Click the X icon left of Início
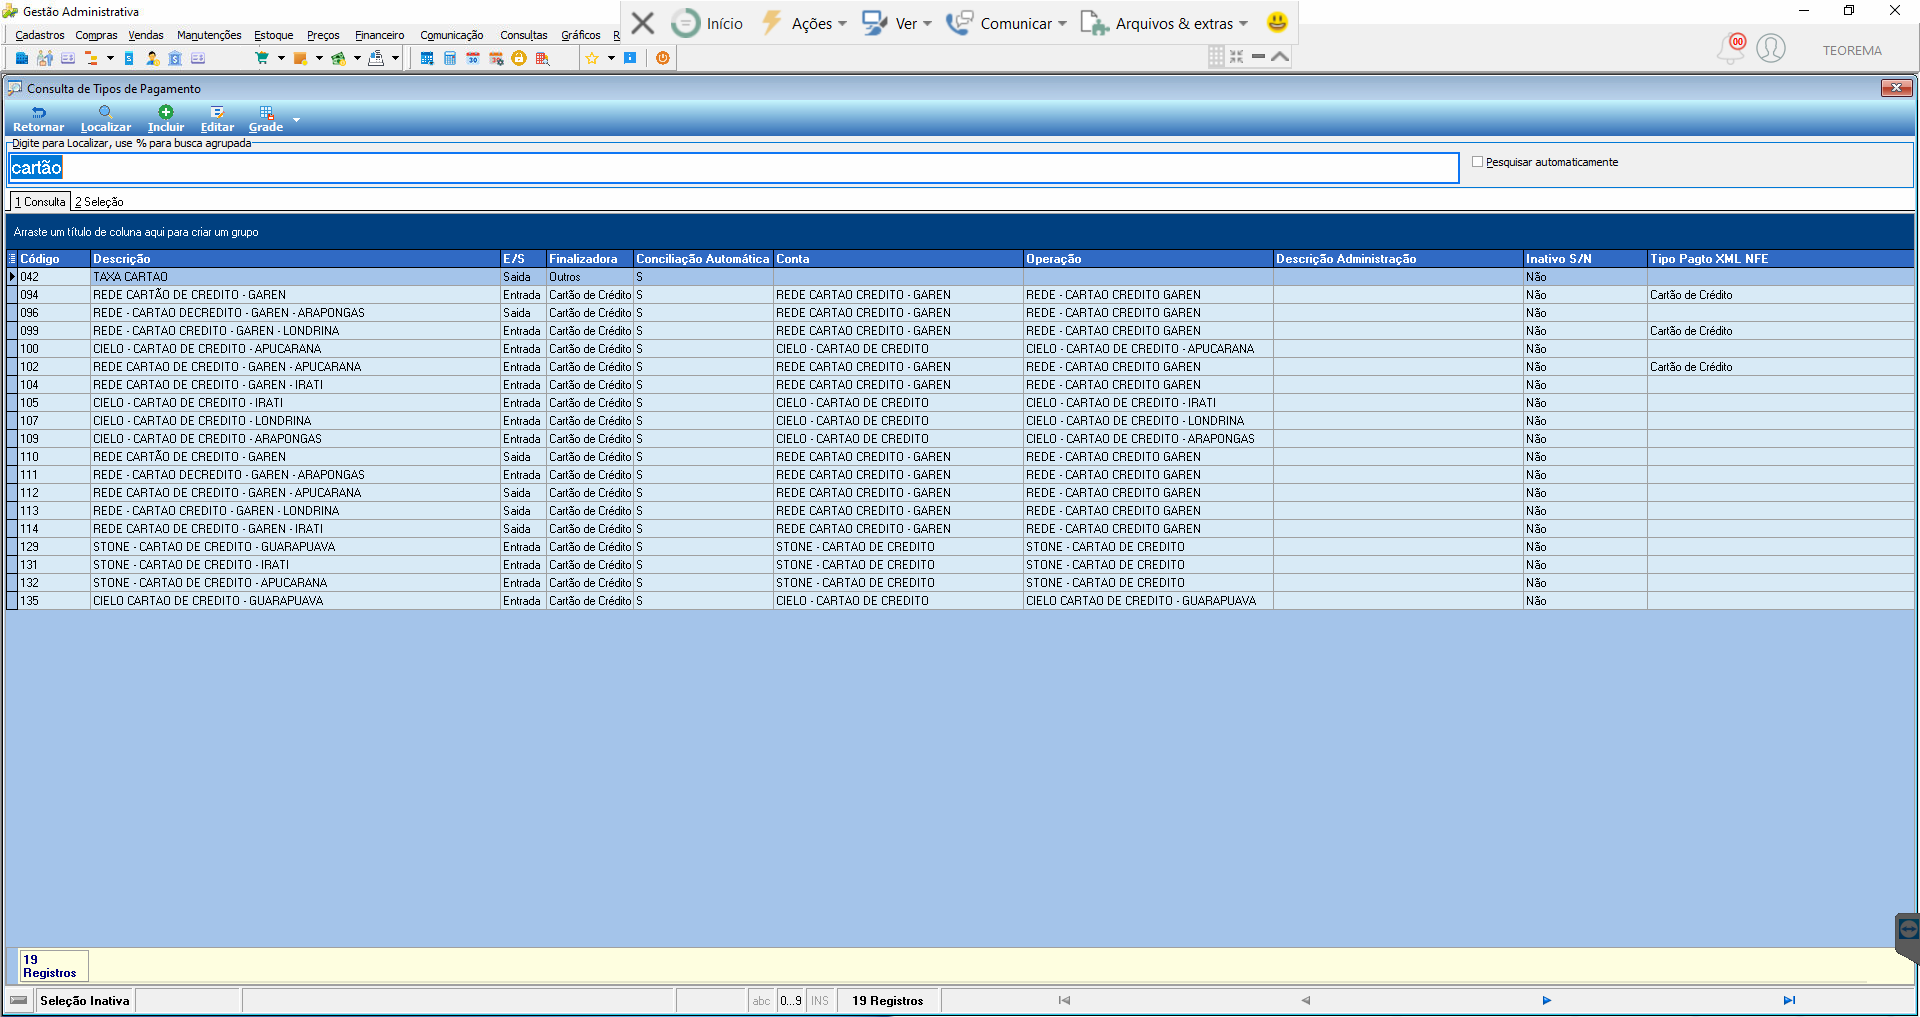 [643, 23]
